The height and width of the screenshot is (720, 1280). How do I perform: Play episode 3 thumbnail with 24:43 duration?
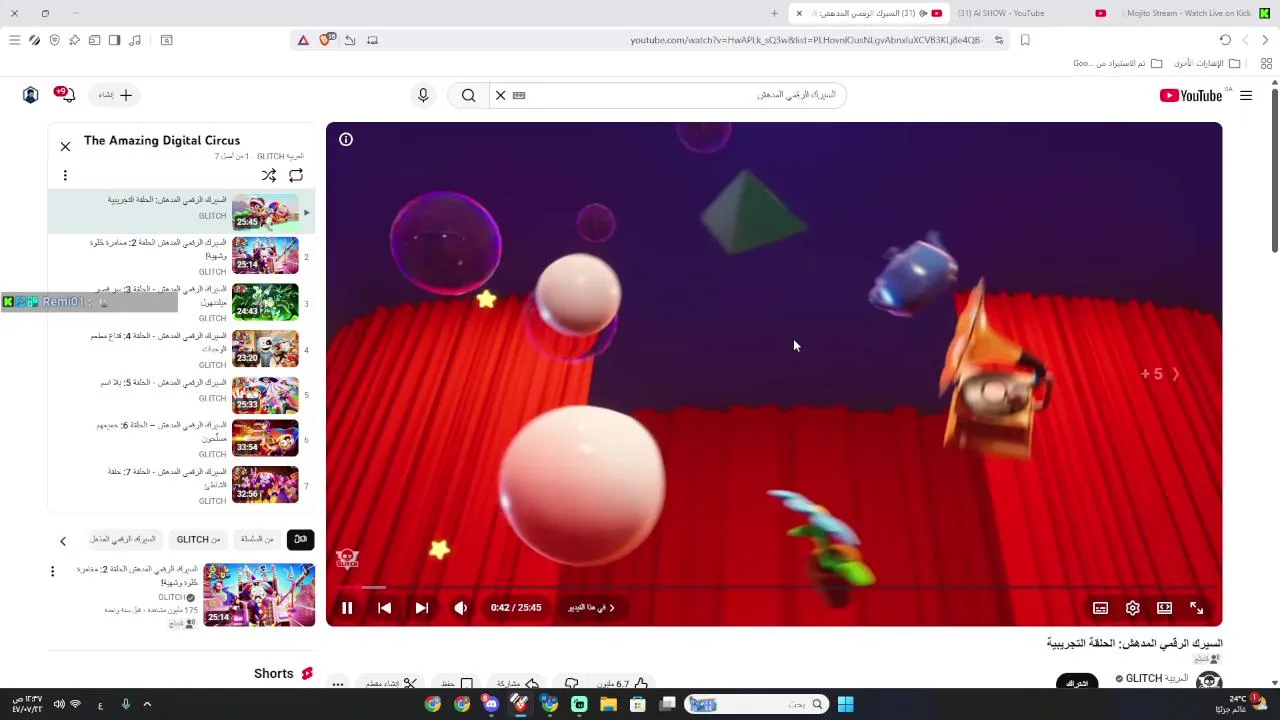pos(265,302)
